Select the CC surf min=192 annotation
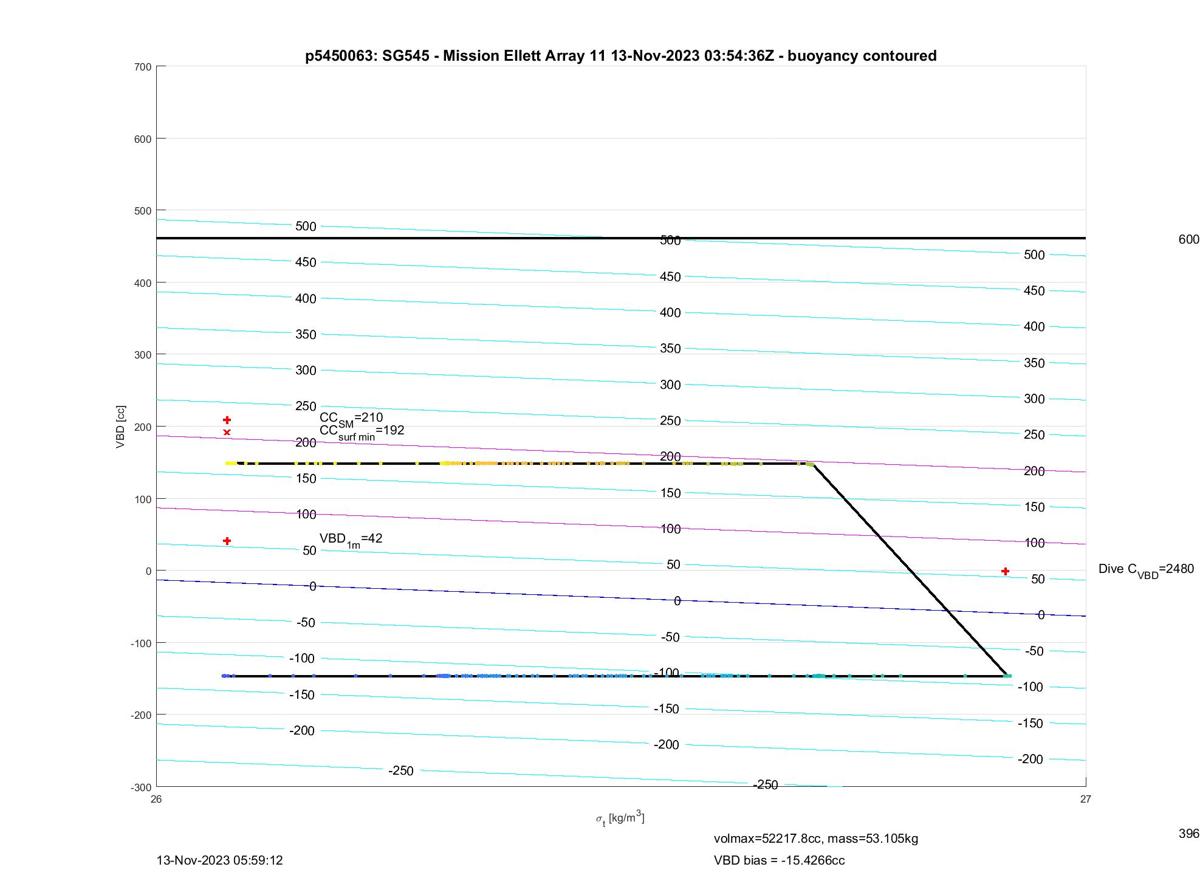 click(362, 432)
